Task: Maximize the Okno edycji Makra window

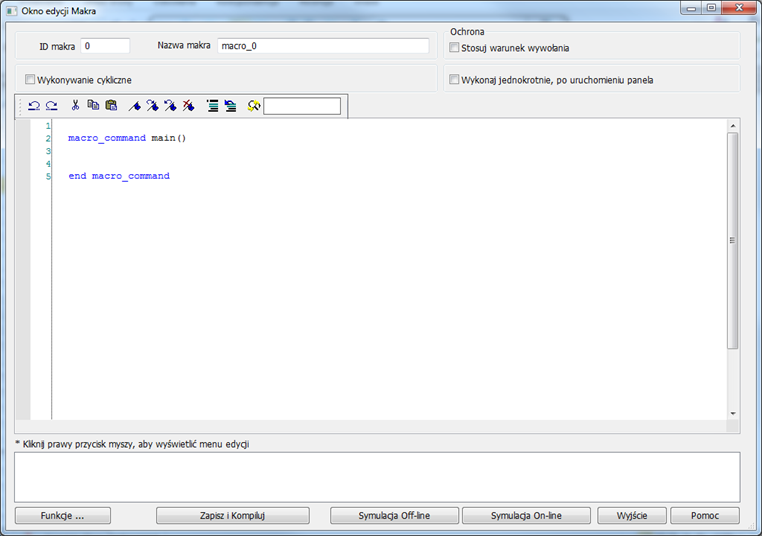Action: pyautogui.click(x=711, y=7)
